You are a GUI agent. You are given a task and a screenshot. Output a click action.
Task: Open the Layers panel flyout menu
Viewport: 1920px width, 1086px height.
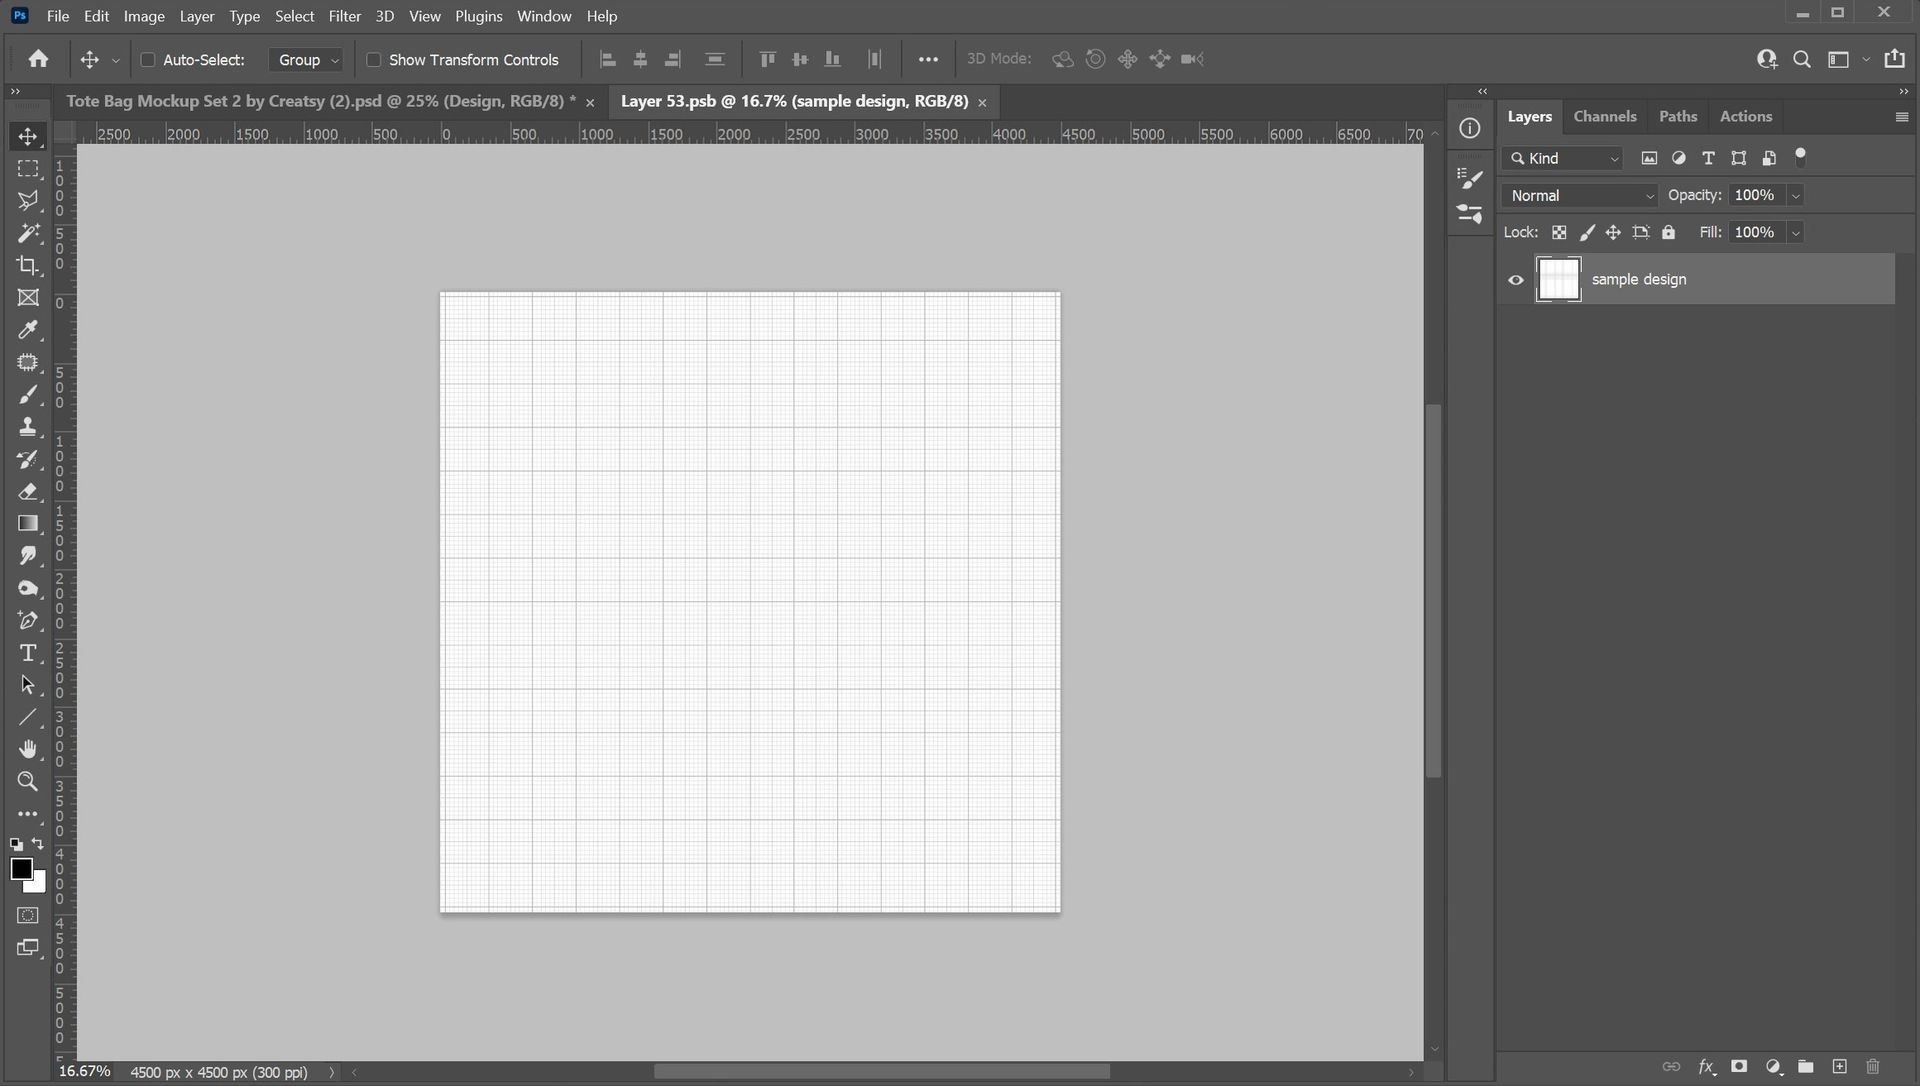click(1901, 117)
